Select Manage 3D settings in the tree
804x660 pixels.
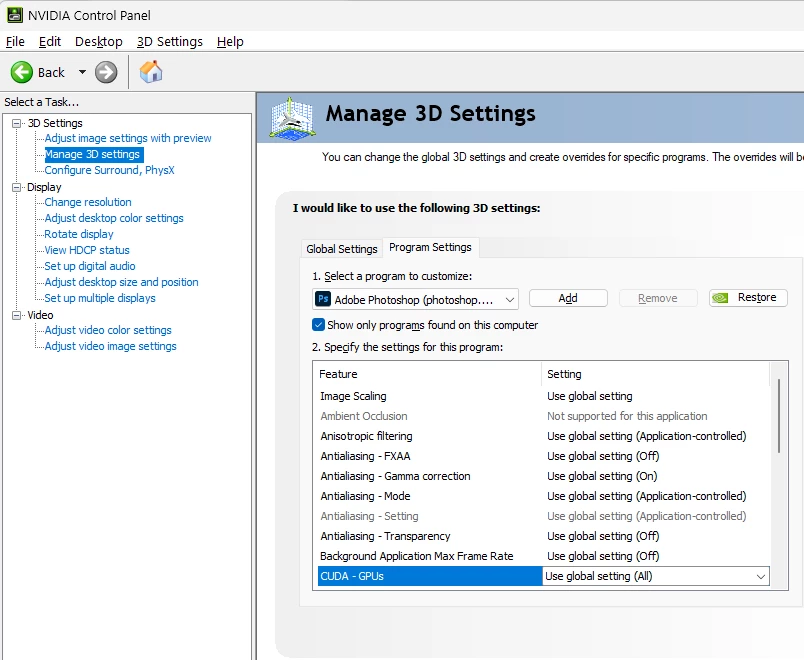pos(92,154)
